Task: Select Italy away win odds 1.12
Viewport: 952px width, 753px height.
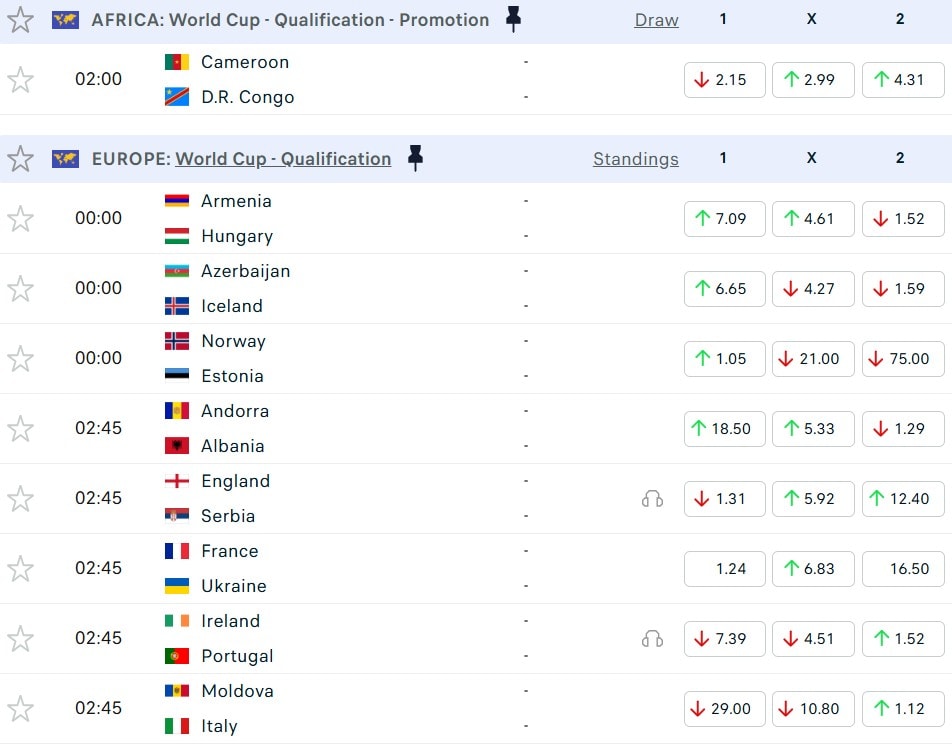Action: (900, 708)
